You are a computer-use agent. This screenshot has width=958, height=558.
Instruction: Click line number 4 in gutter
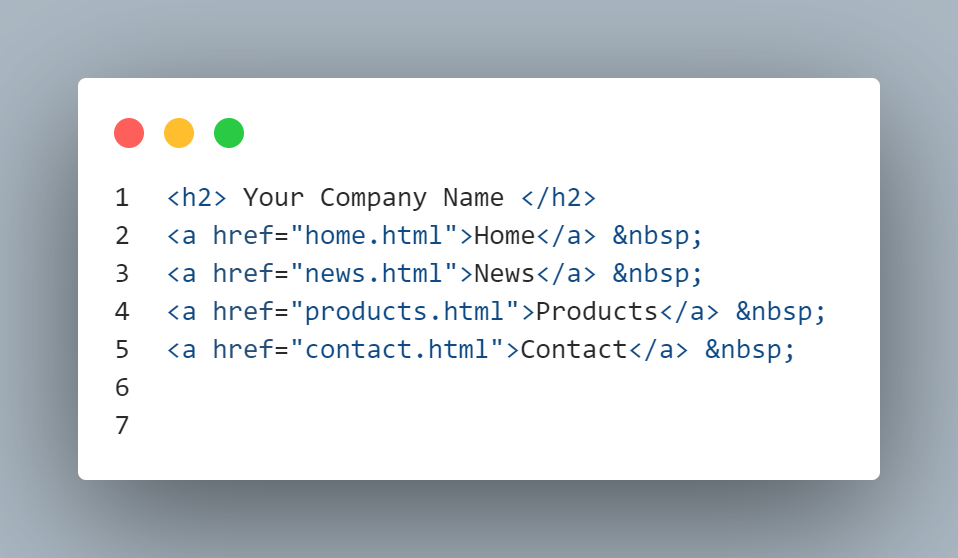click(x=122, y=312)
